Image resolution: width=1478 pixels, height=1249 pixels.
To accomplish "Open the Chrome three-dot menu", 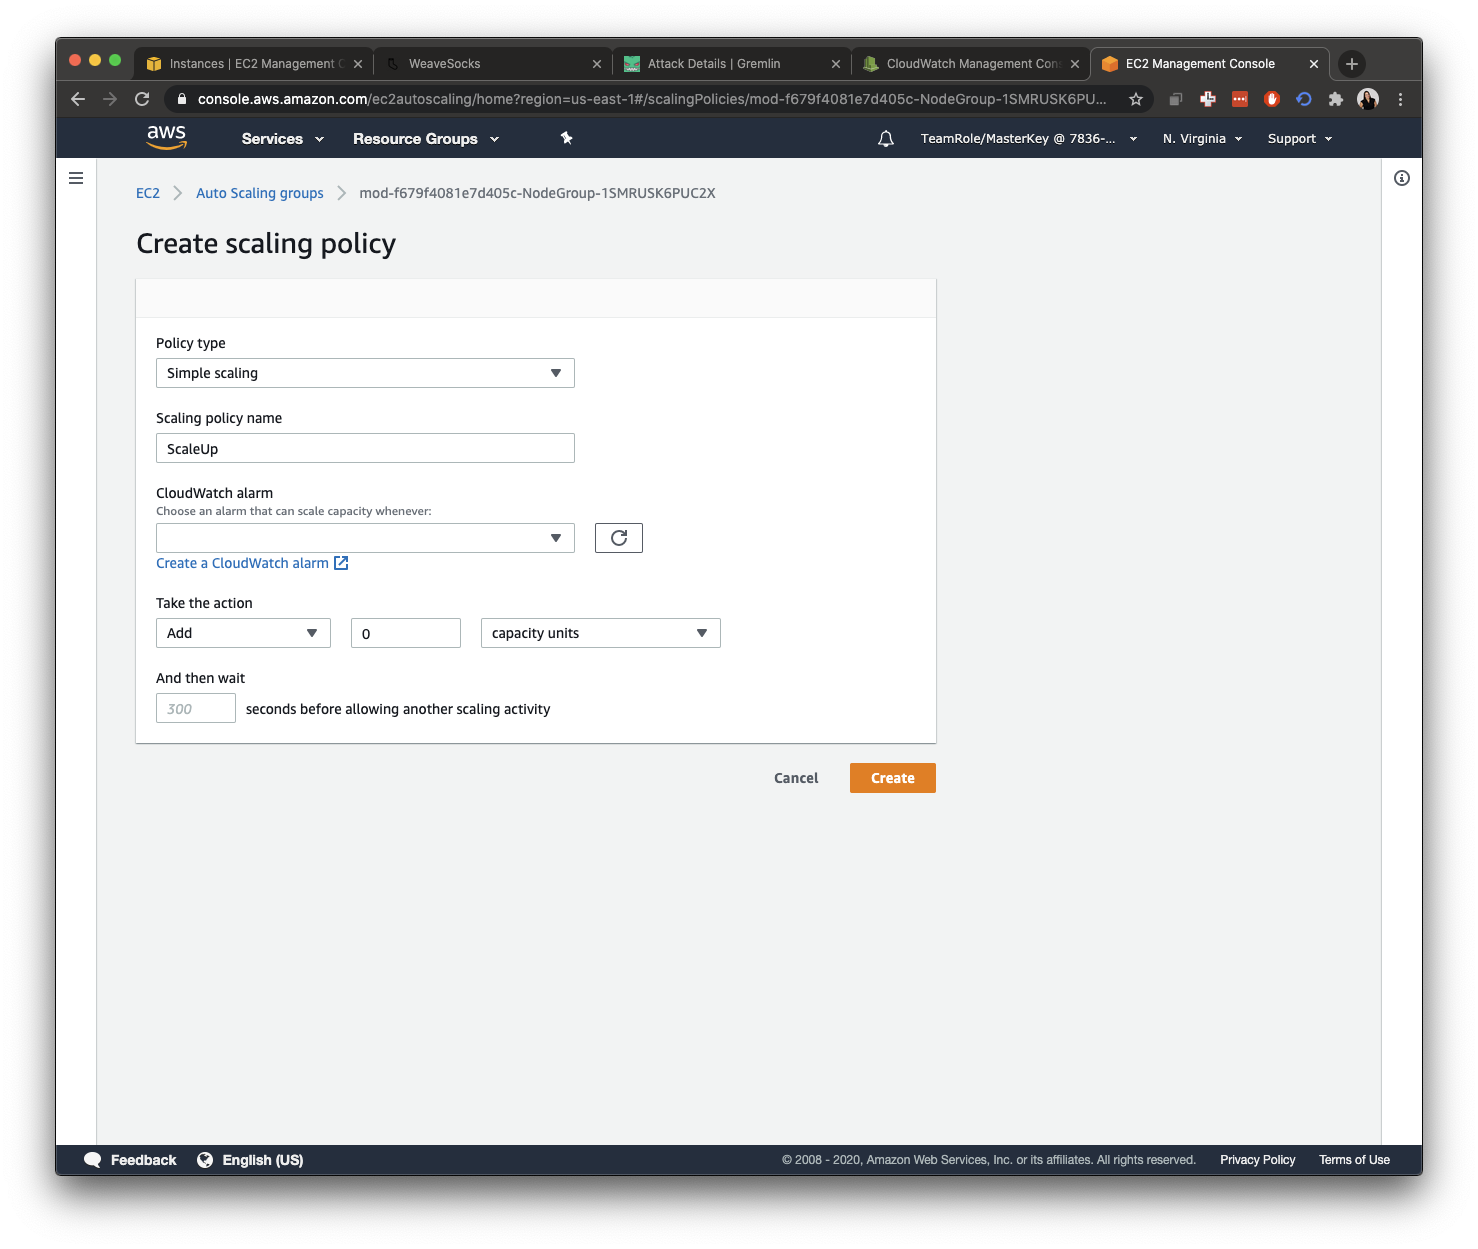I will coord(1400,99).
